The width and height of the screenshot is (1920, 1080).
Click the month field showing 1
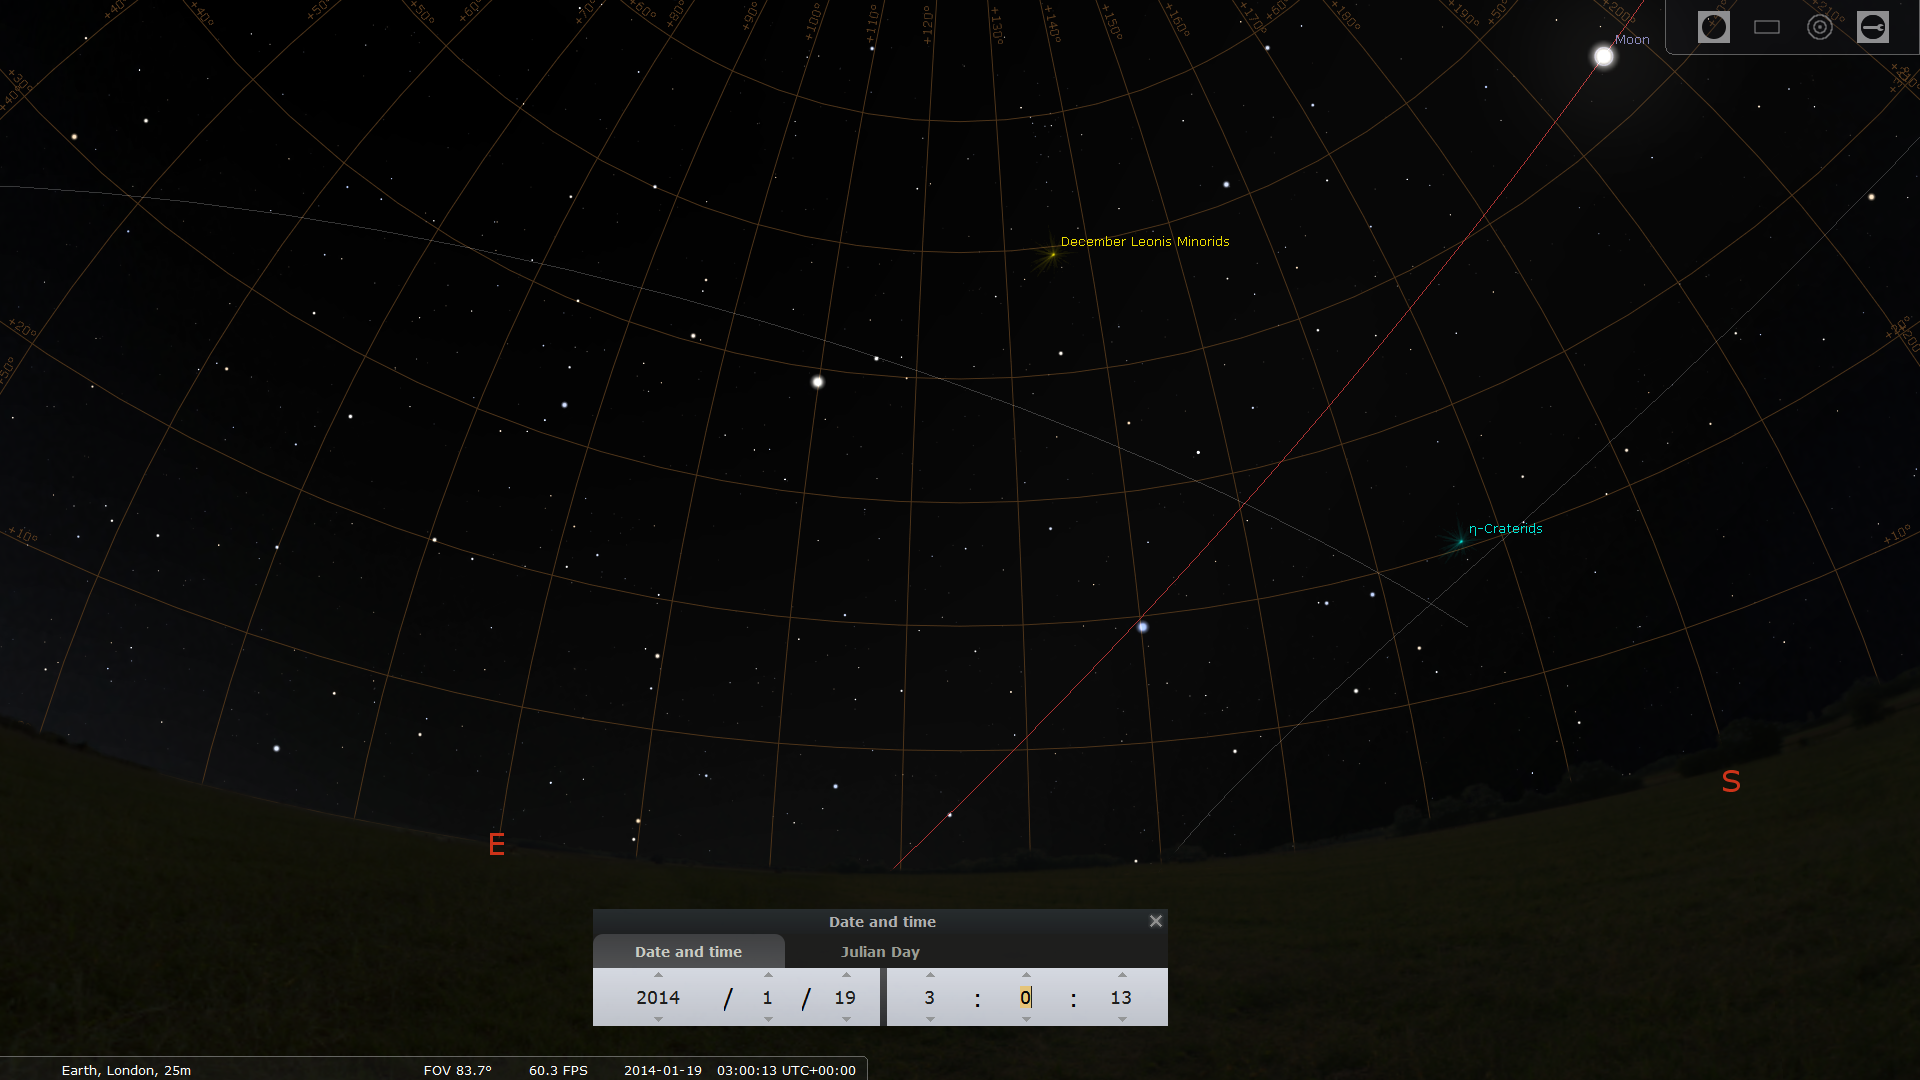pos(767,997)
